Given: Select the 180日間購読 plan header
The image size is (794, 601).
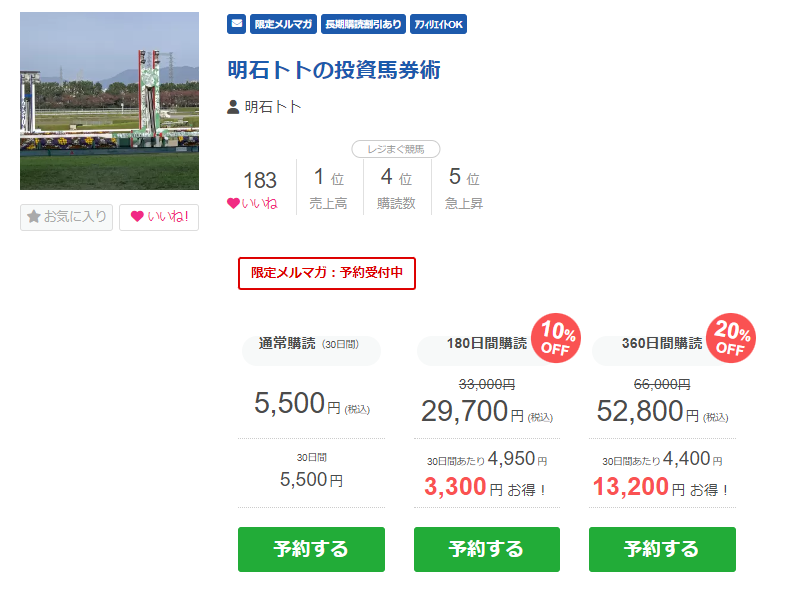Looking at the screenshot, I should tap(487, 343).
